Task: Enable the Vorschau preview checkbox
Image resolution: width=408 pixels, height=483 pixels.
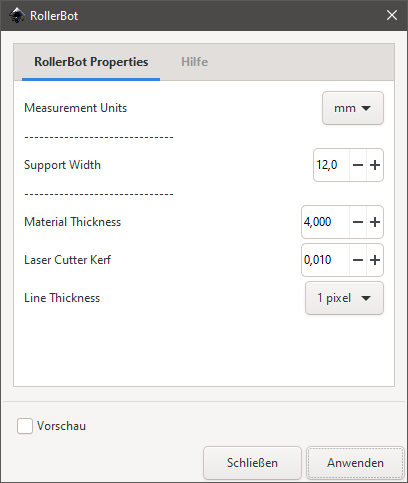Action: [x=25, y=426]
